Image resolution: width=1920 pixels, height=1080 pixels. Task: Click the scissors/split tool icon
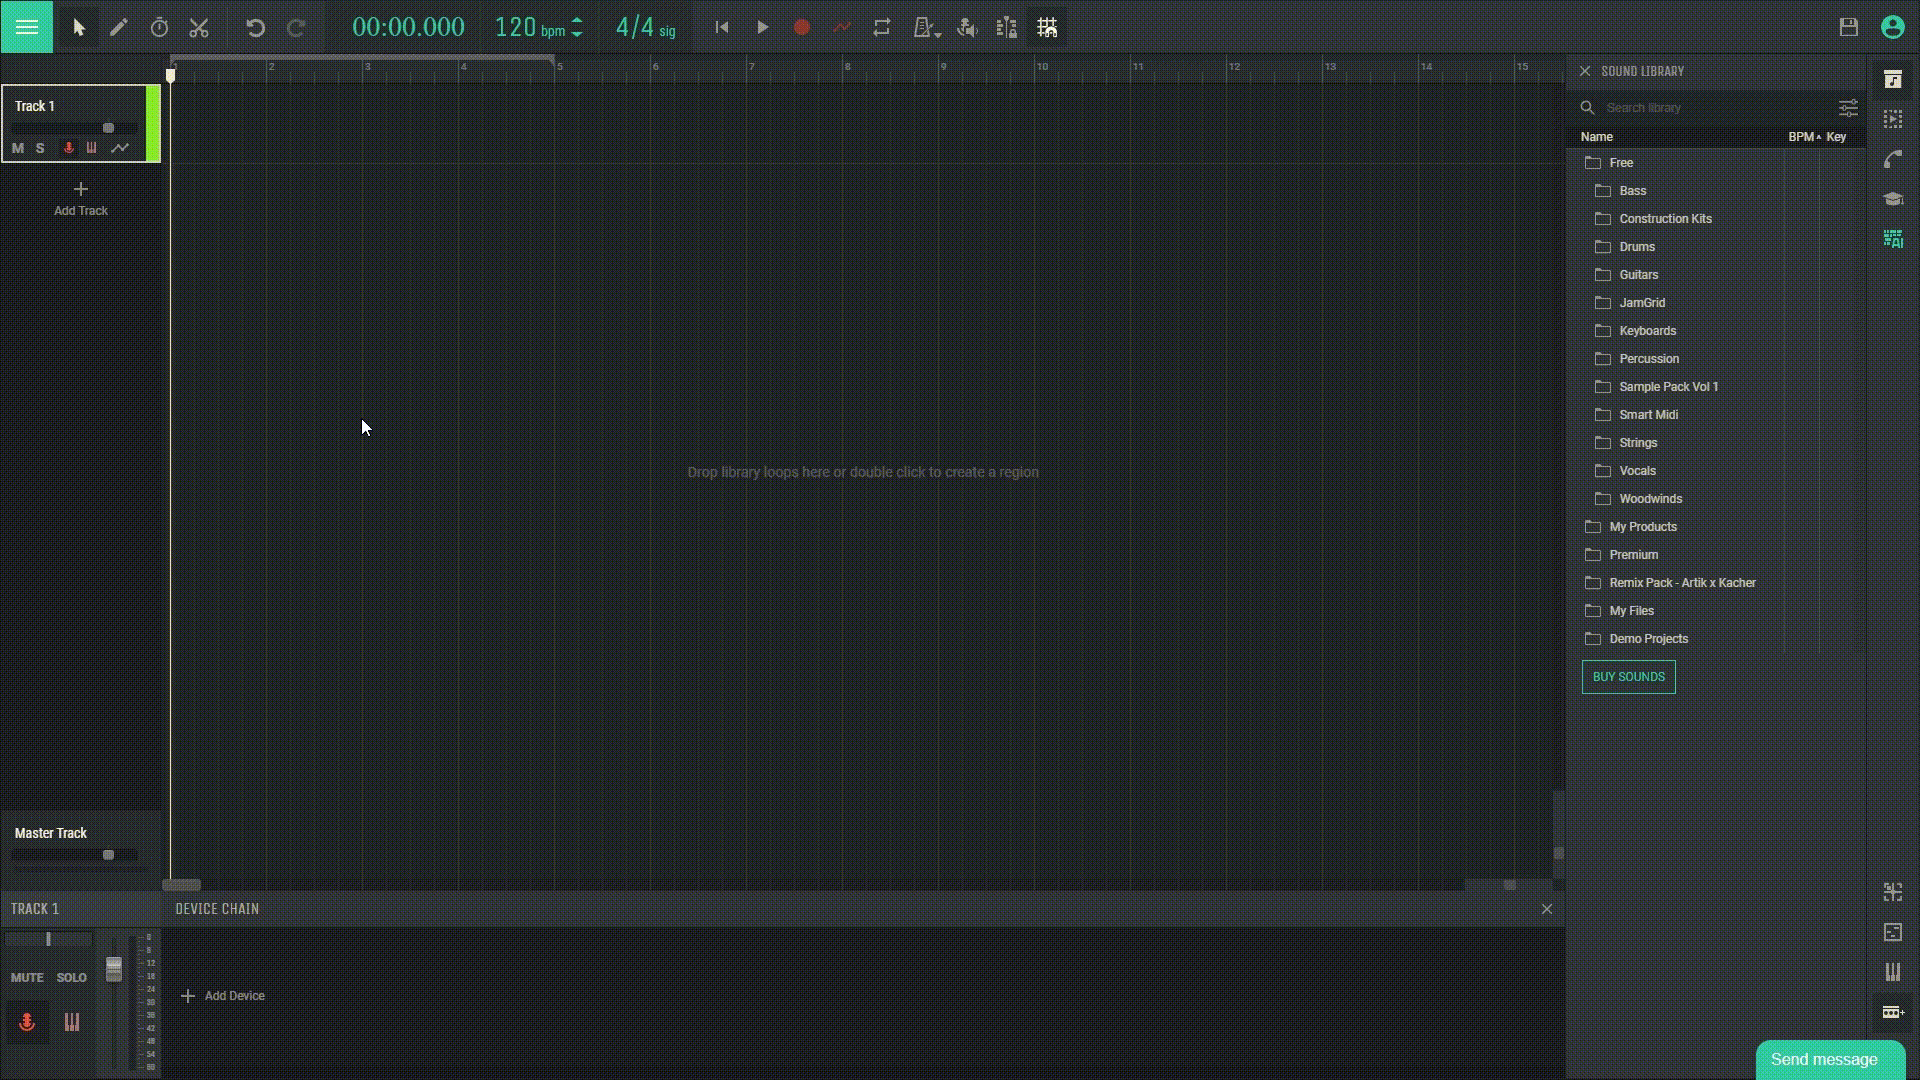point(198,28)
